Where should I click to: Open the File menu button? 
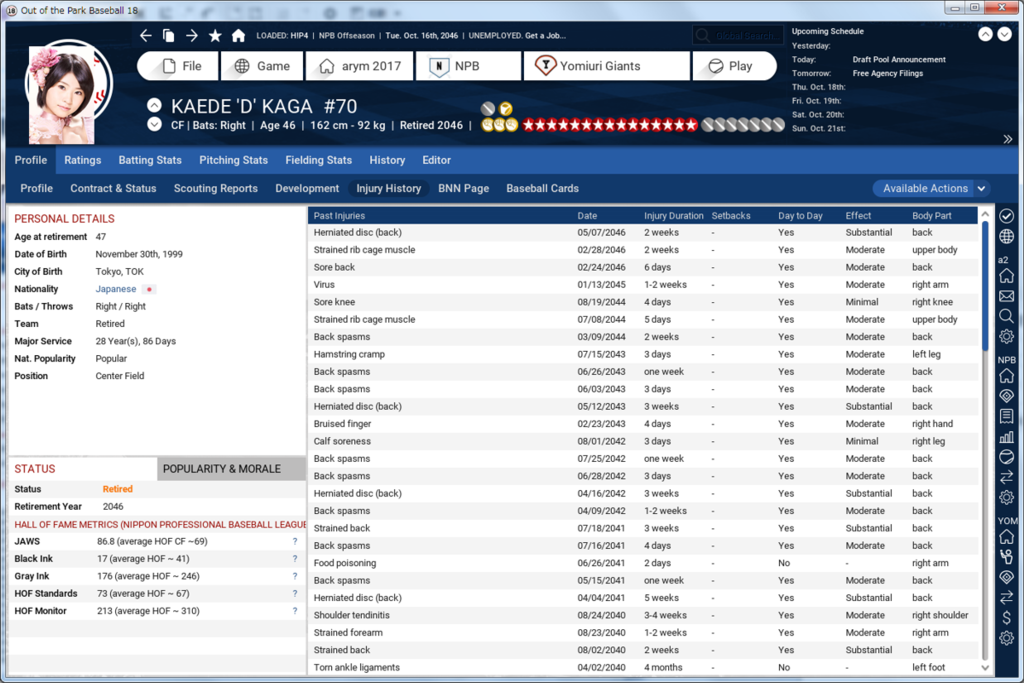pos(178,66)
